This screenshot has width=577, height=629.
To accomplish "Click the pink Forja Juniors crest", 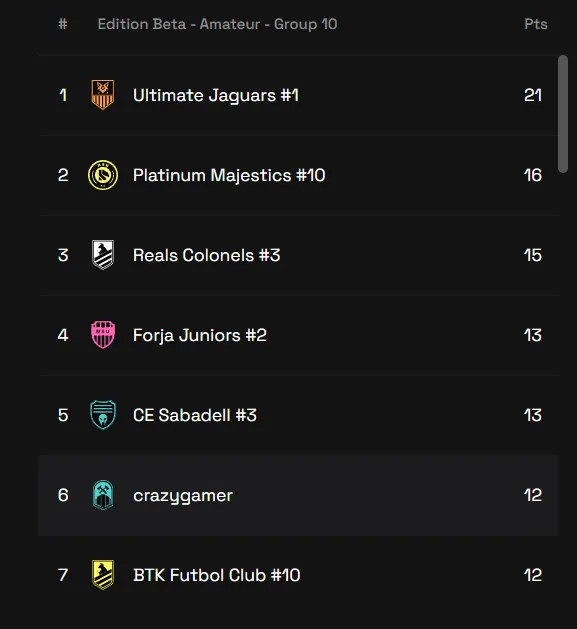I will 103,335.
